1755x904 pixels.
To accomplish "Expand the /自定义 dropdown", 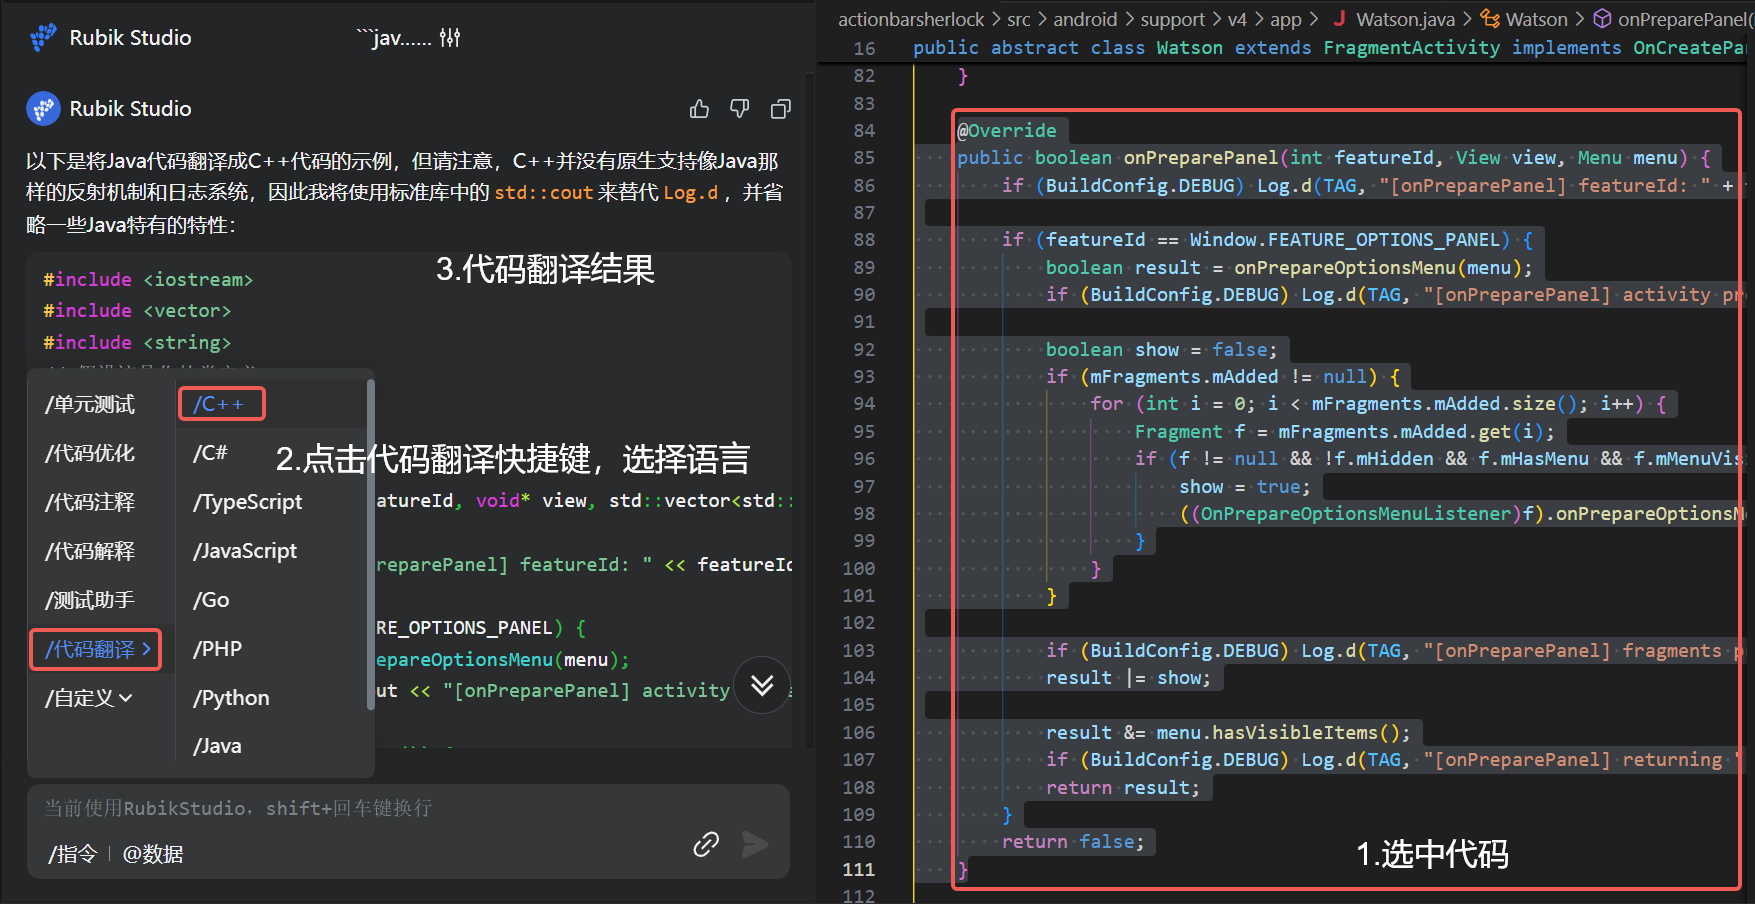I will tap(88, 698).
